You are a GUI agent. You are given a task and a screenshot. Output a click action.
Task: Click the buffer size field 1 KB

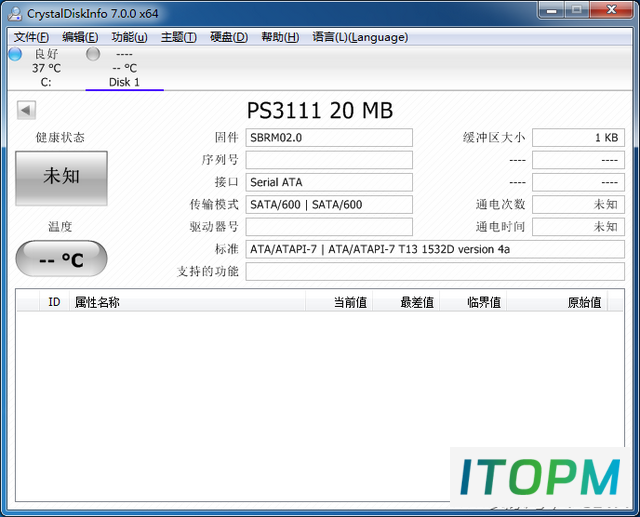(x=578, y=138)
